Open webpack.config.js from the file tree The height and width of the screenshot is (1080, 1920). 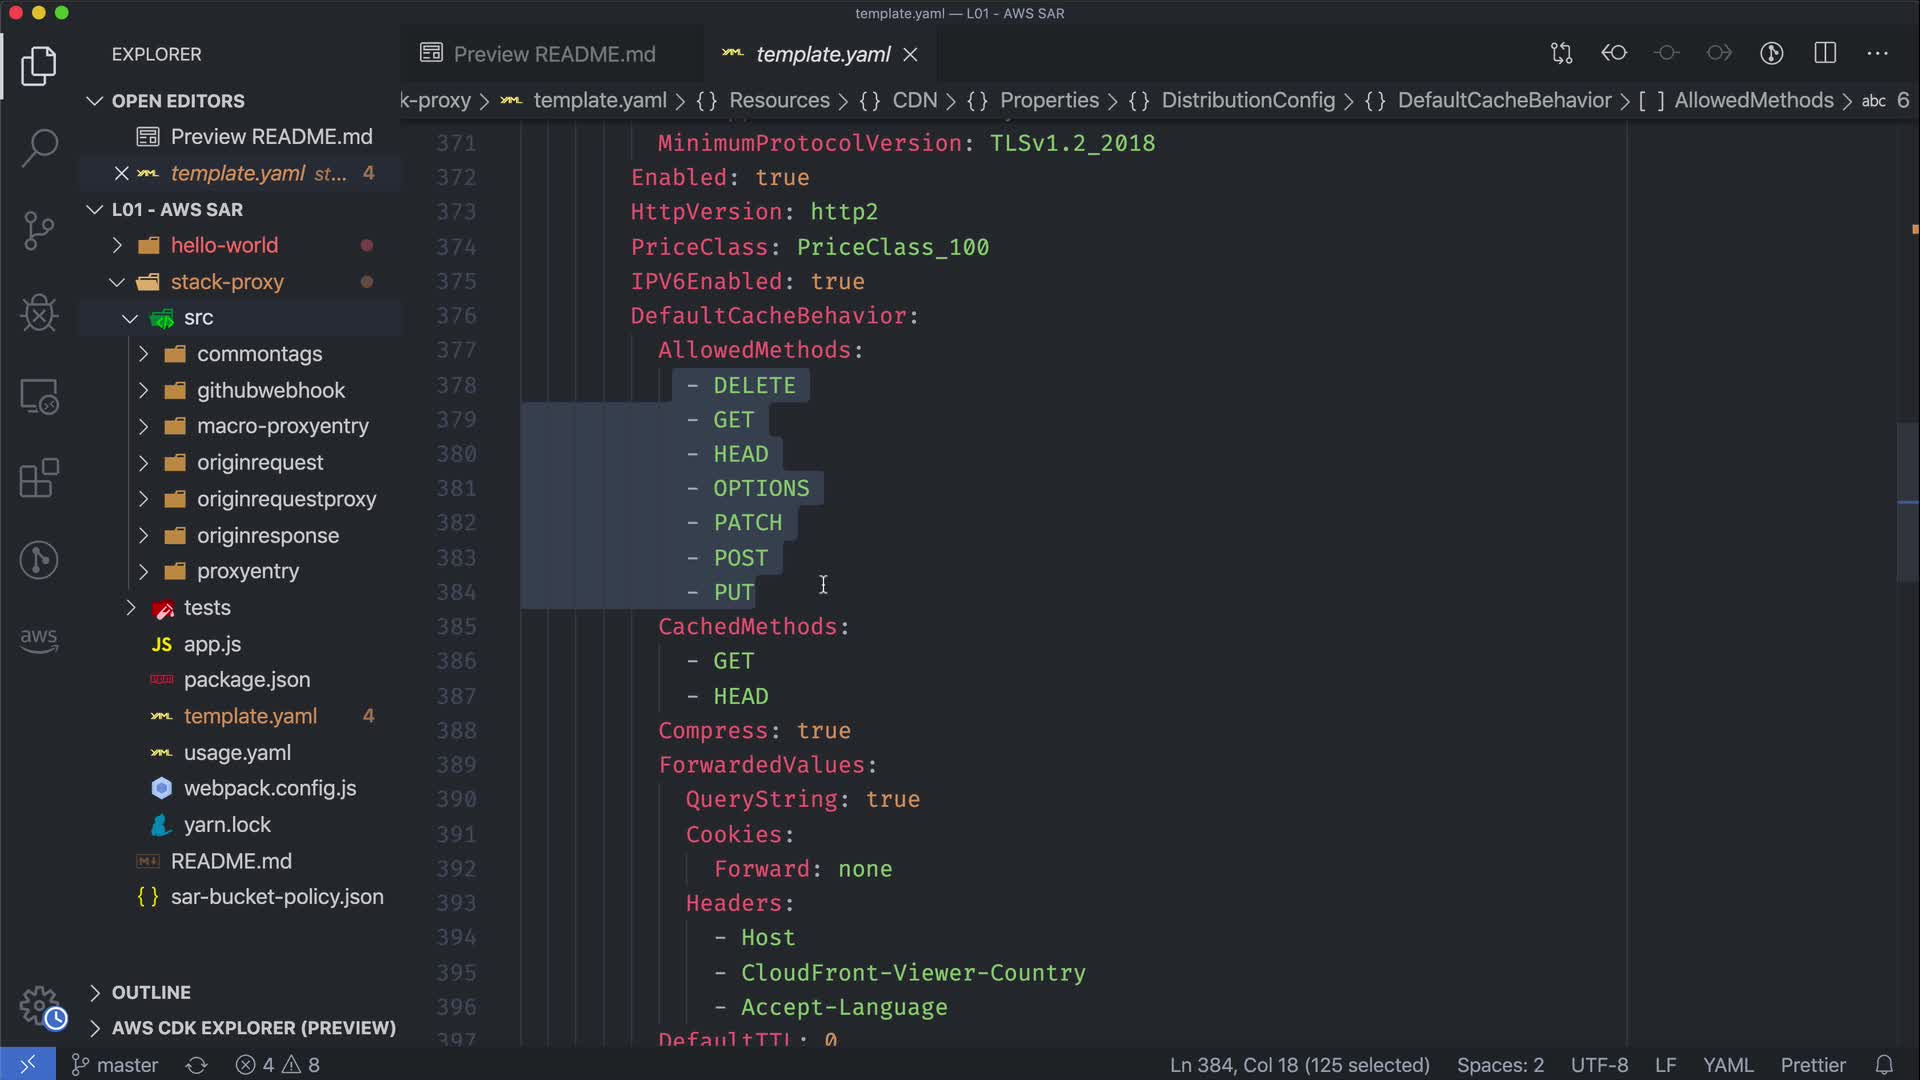point(269,788)
